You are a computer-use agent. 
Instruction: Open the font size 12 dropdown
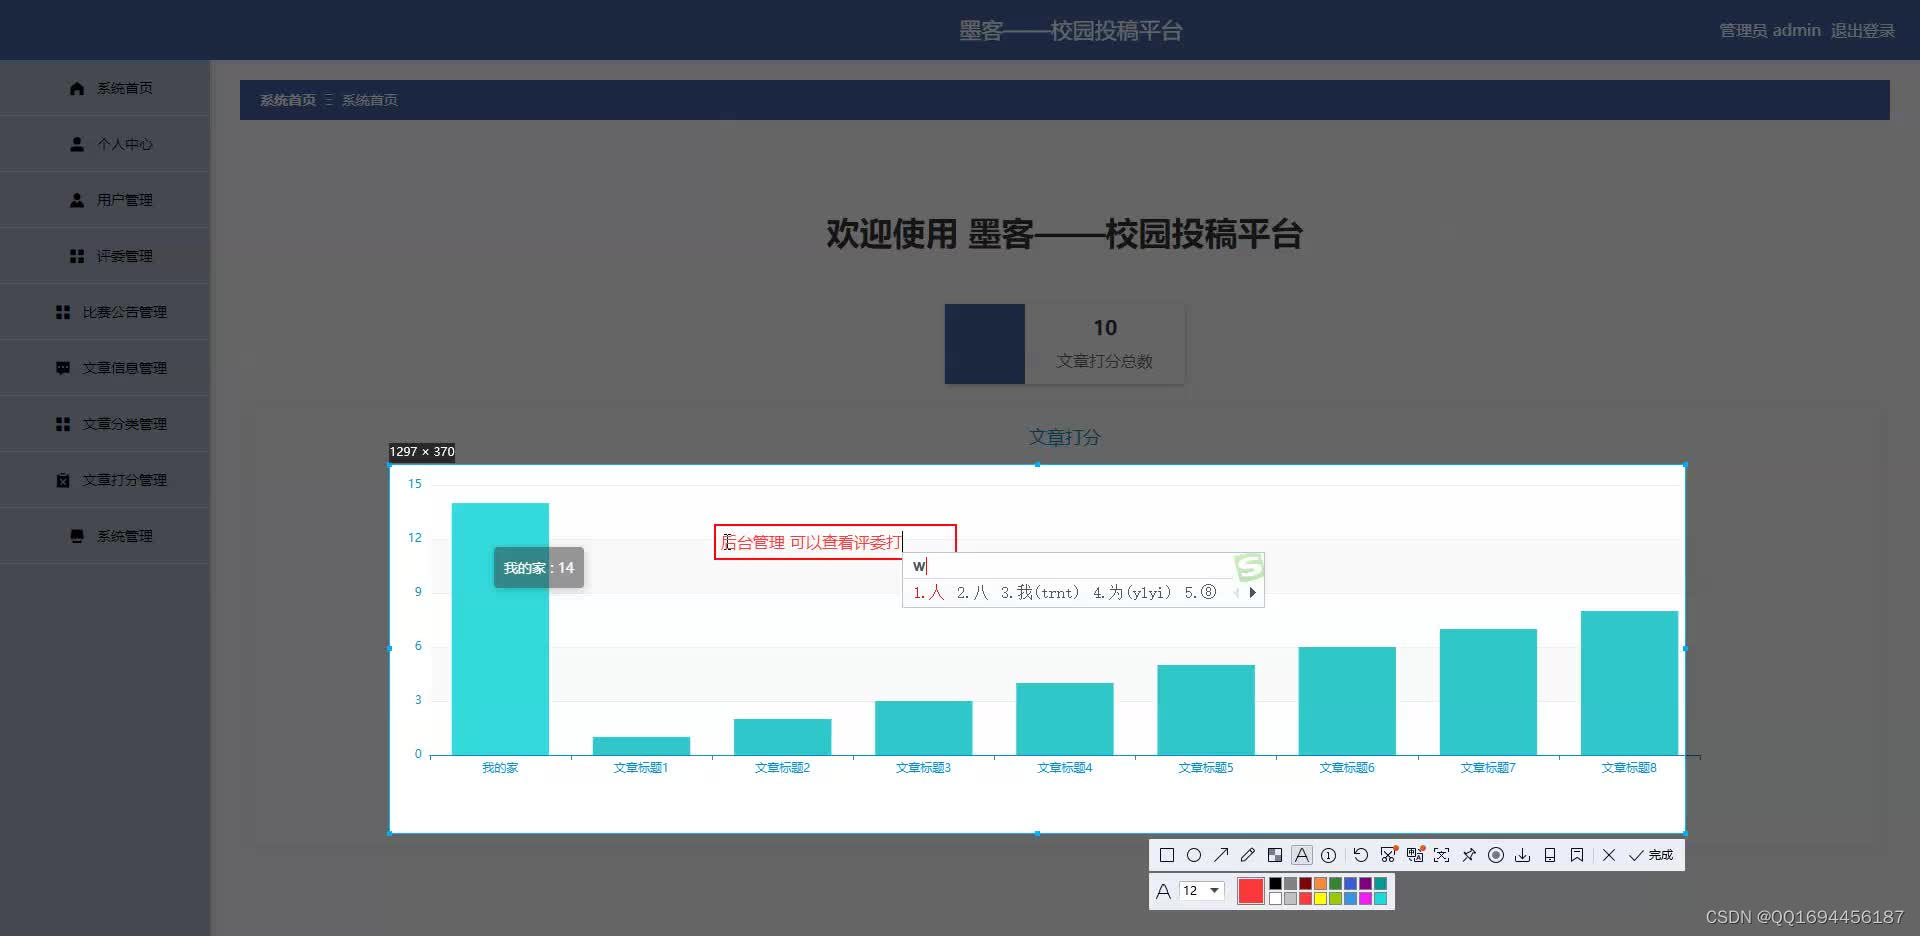1201,890
